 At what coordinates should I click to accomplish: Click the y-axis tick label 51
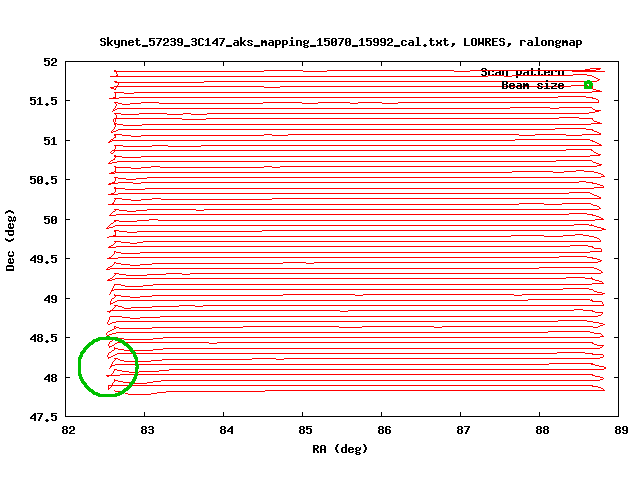coord(51,141)
